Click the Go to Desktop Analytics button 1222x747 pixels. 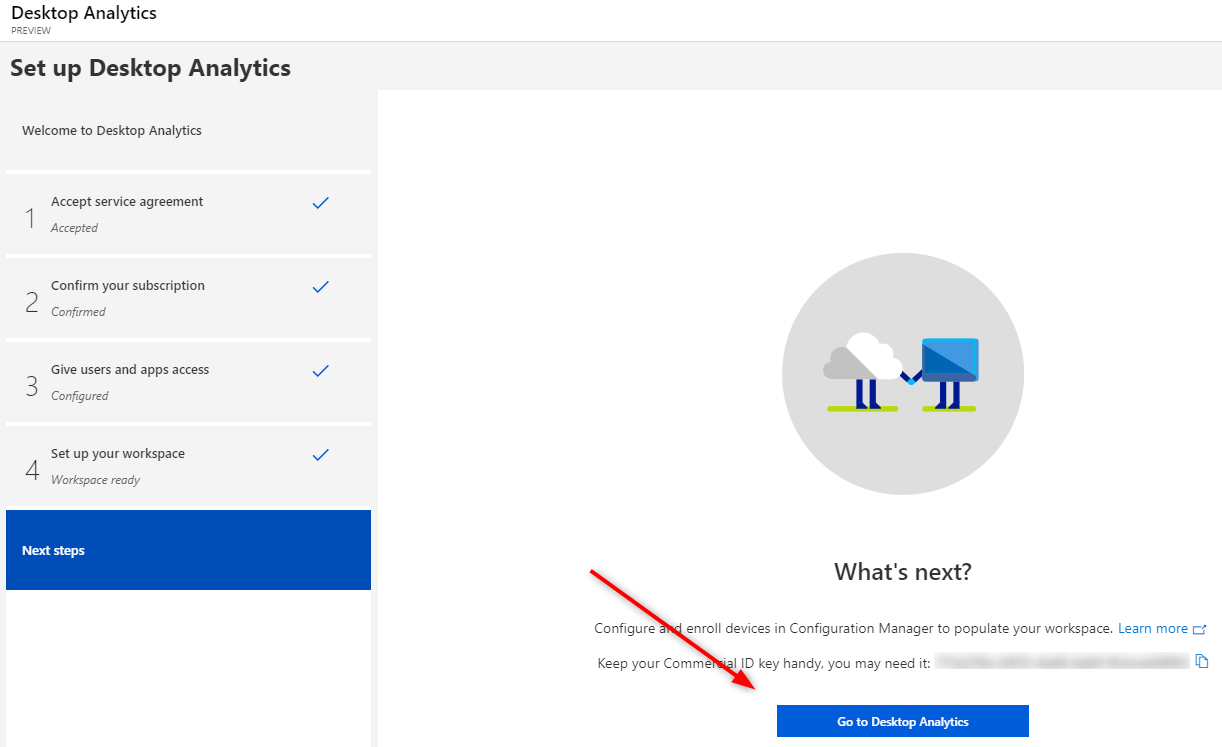902,721
